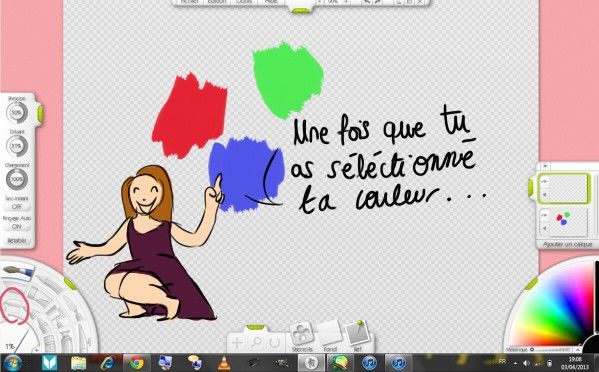
Task: Collapse the top menu bar green tab
Action: [x=300, y=11]
